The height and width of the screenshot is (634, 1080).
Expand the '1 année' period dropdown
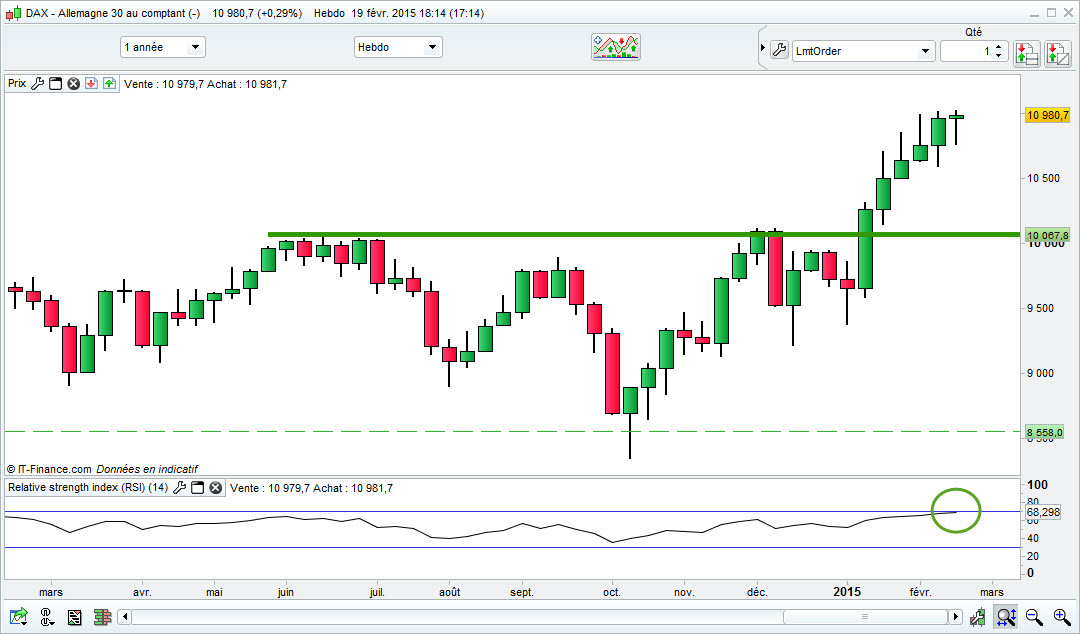(163, 47)
